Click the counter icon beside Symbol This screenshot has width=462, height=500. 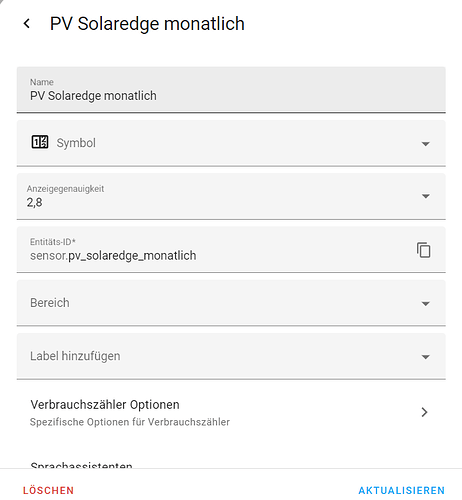coord(40,142)
